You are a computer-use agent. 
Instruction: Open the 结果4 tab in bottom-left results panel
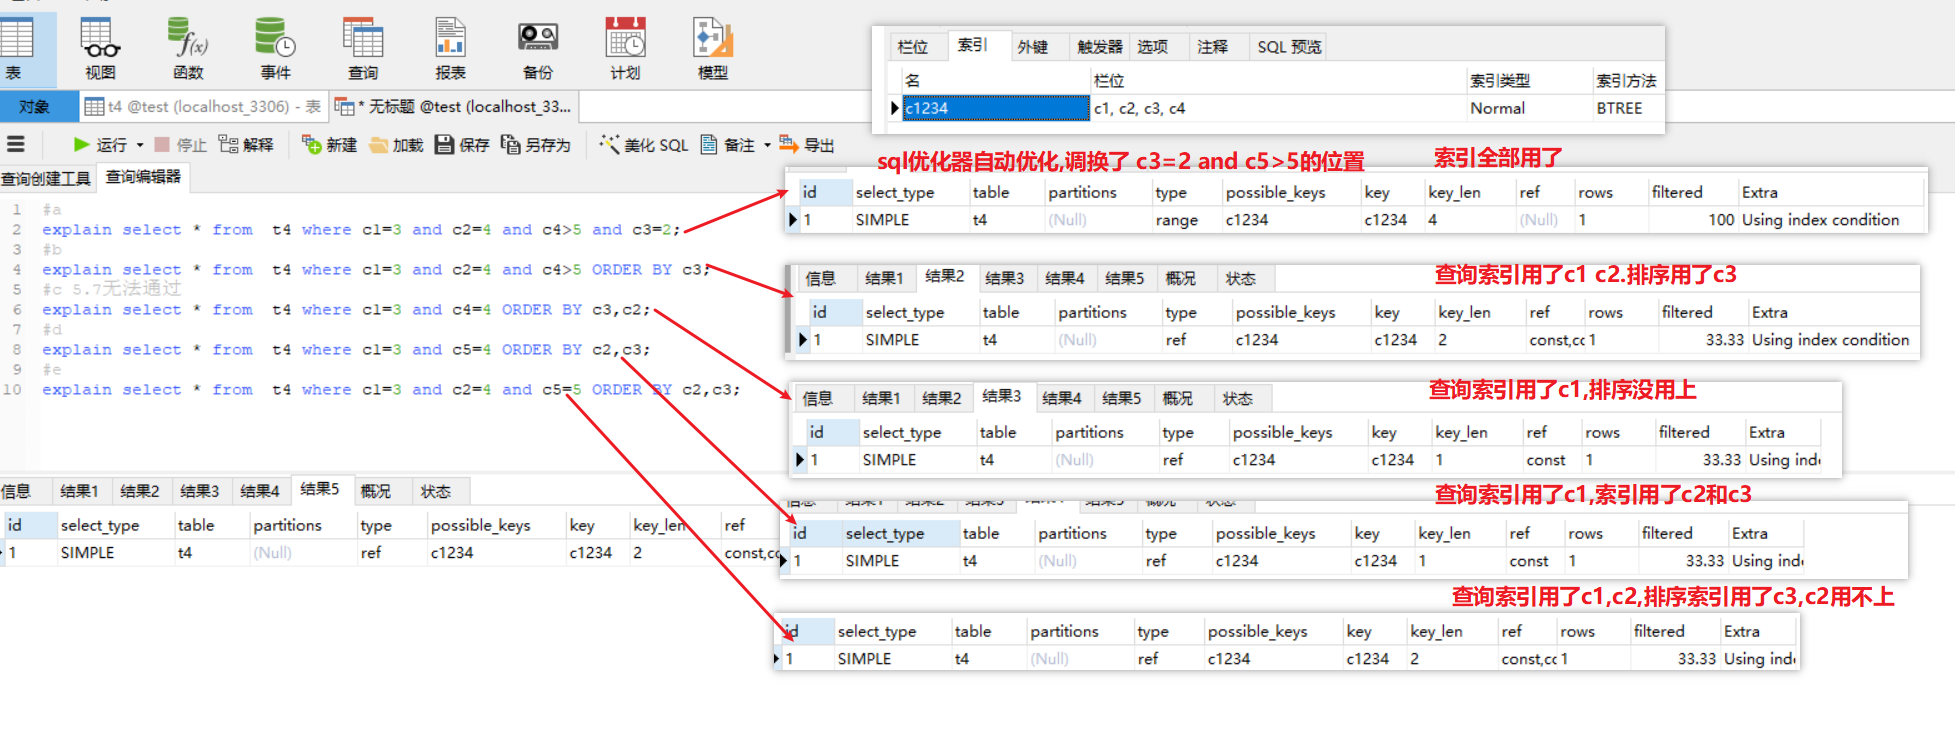tap(259, 491)
